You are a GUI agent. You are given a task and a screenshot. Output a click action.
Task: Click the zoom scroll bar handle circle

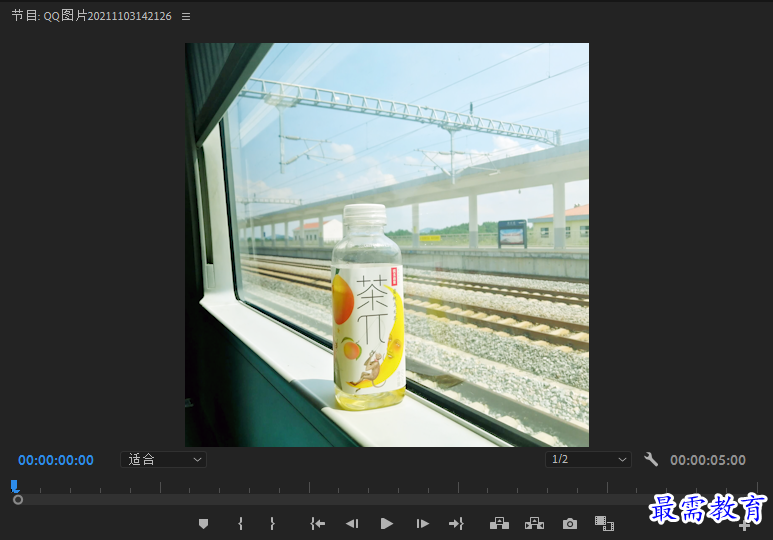coord(18,500)
